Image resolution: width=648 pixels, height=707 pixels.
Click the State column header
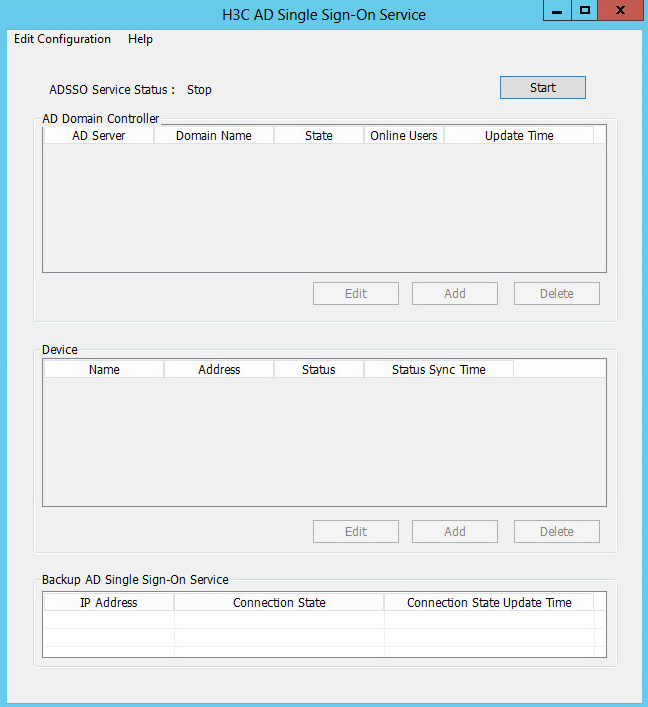pyautogui.click(x=319, y=136)
